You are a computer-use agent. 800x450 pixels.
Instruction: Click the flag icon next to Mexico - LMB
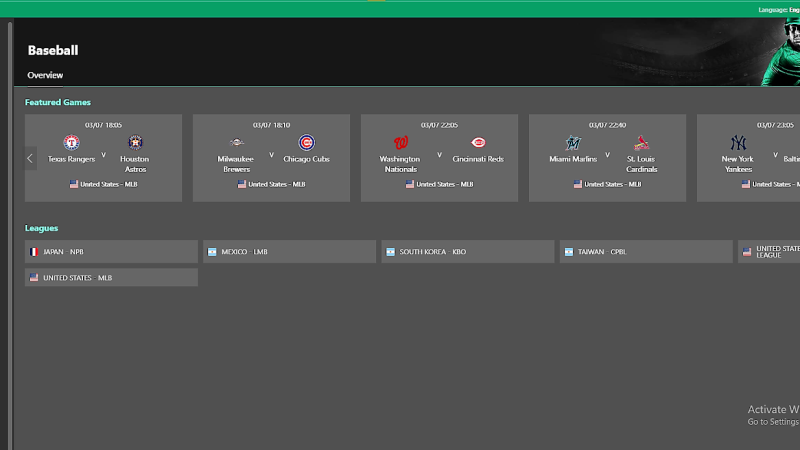point(212,252)
